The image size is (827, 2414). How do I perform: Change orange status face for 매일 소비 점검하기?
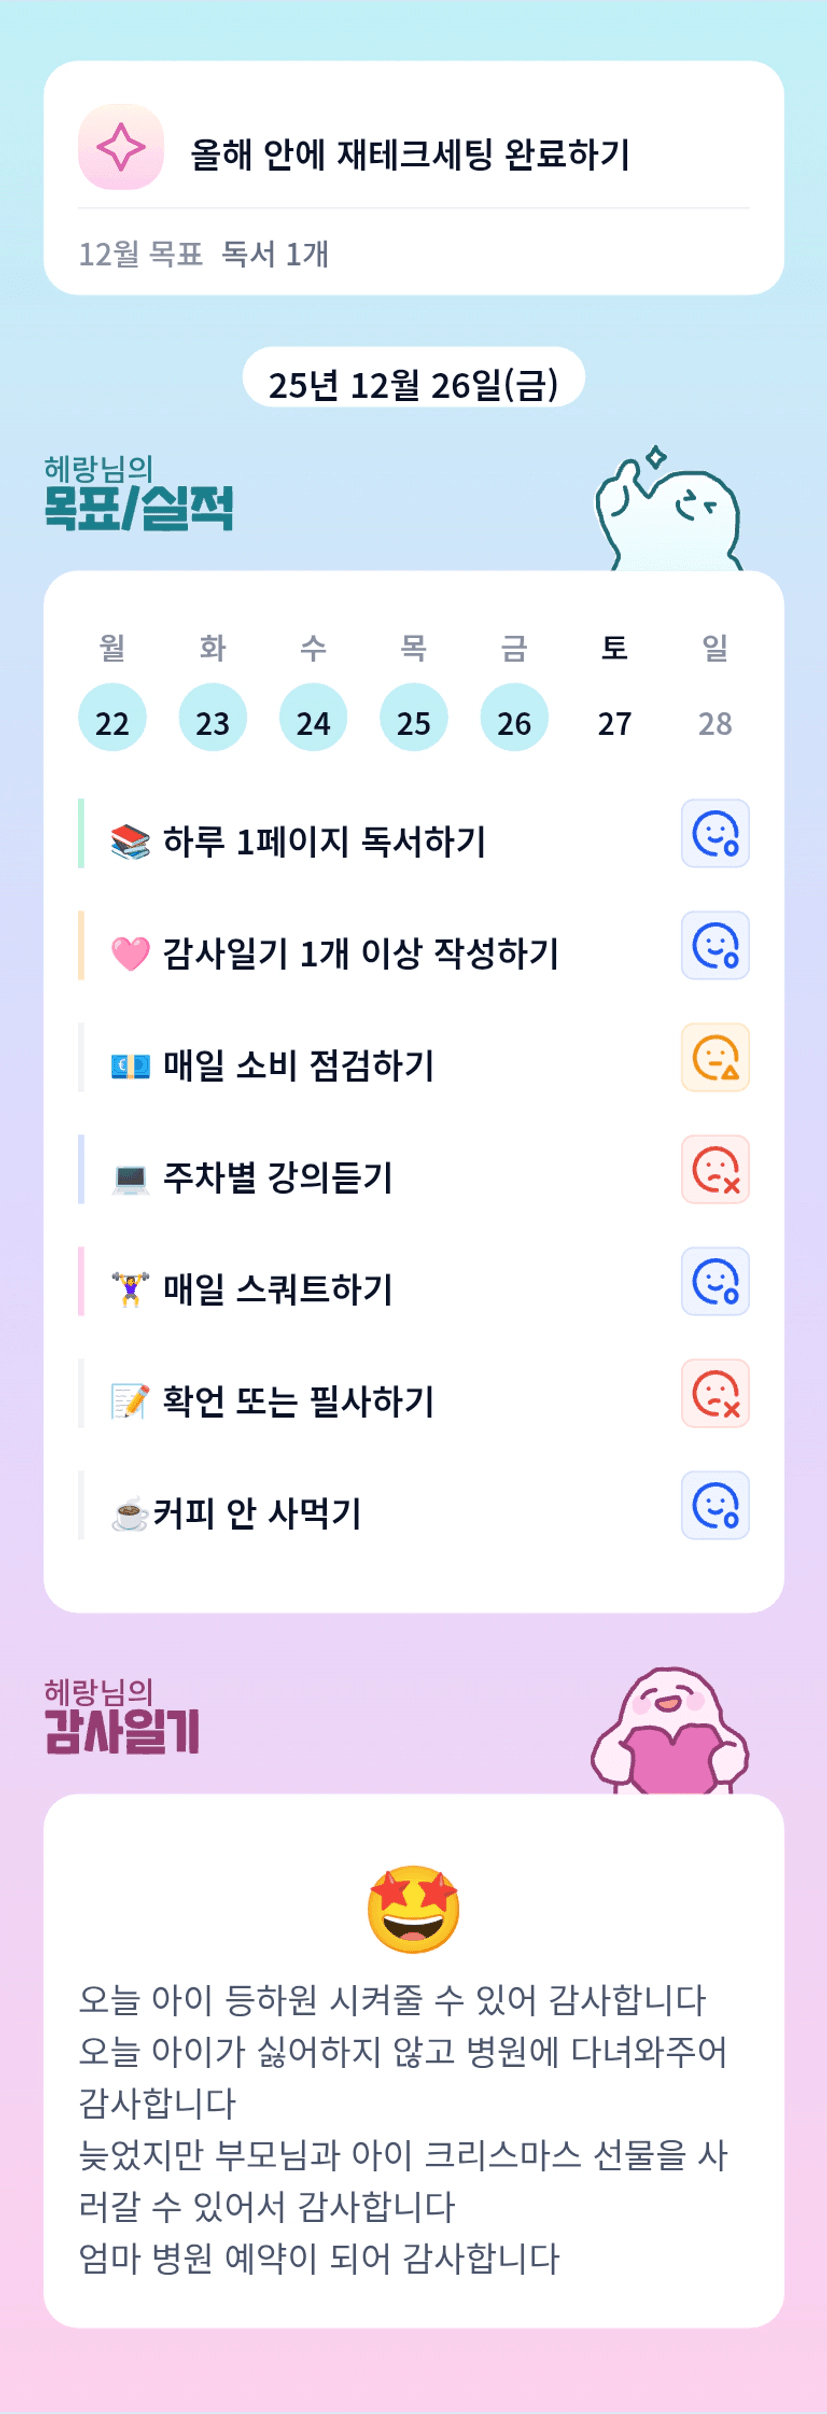(x=715, y=1057)
